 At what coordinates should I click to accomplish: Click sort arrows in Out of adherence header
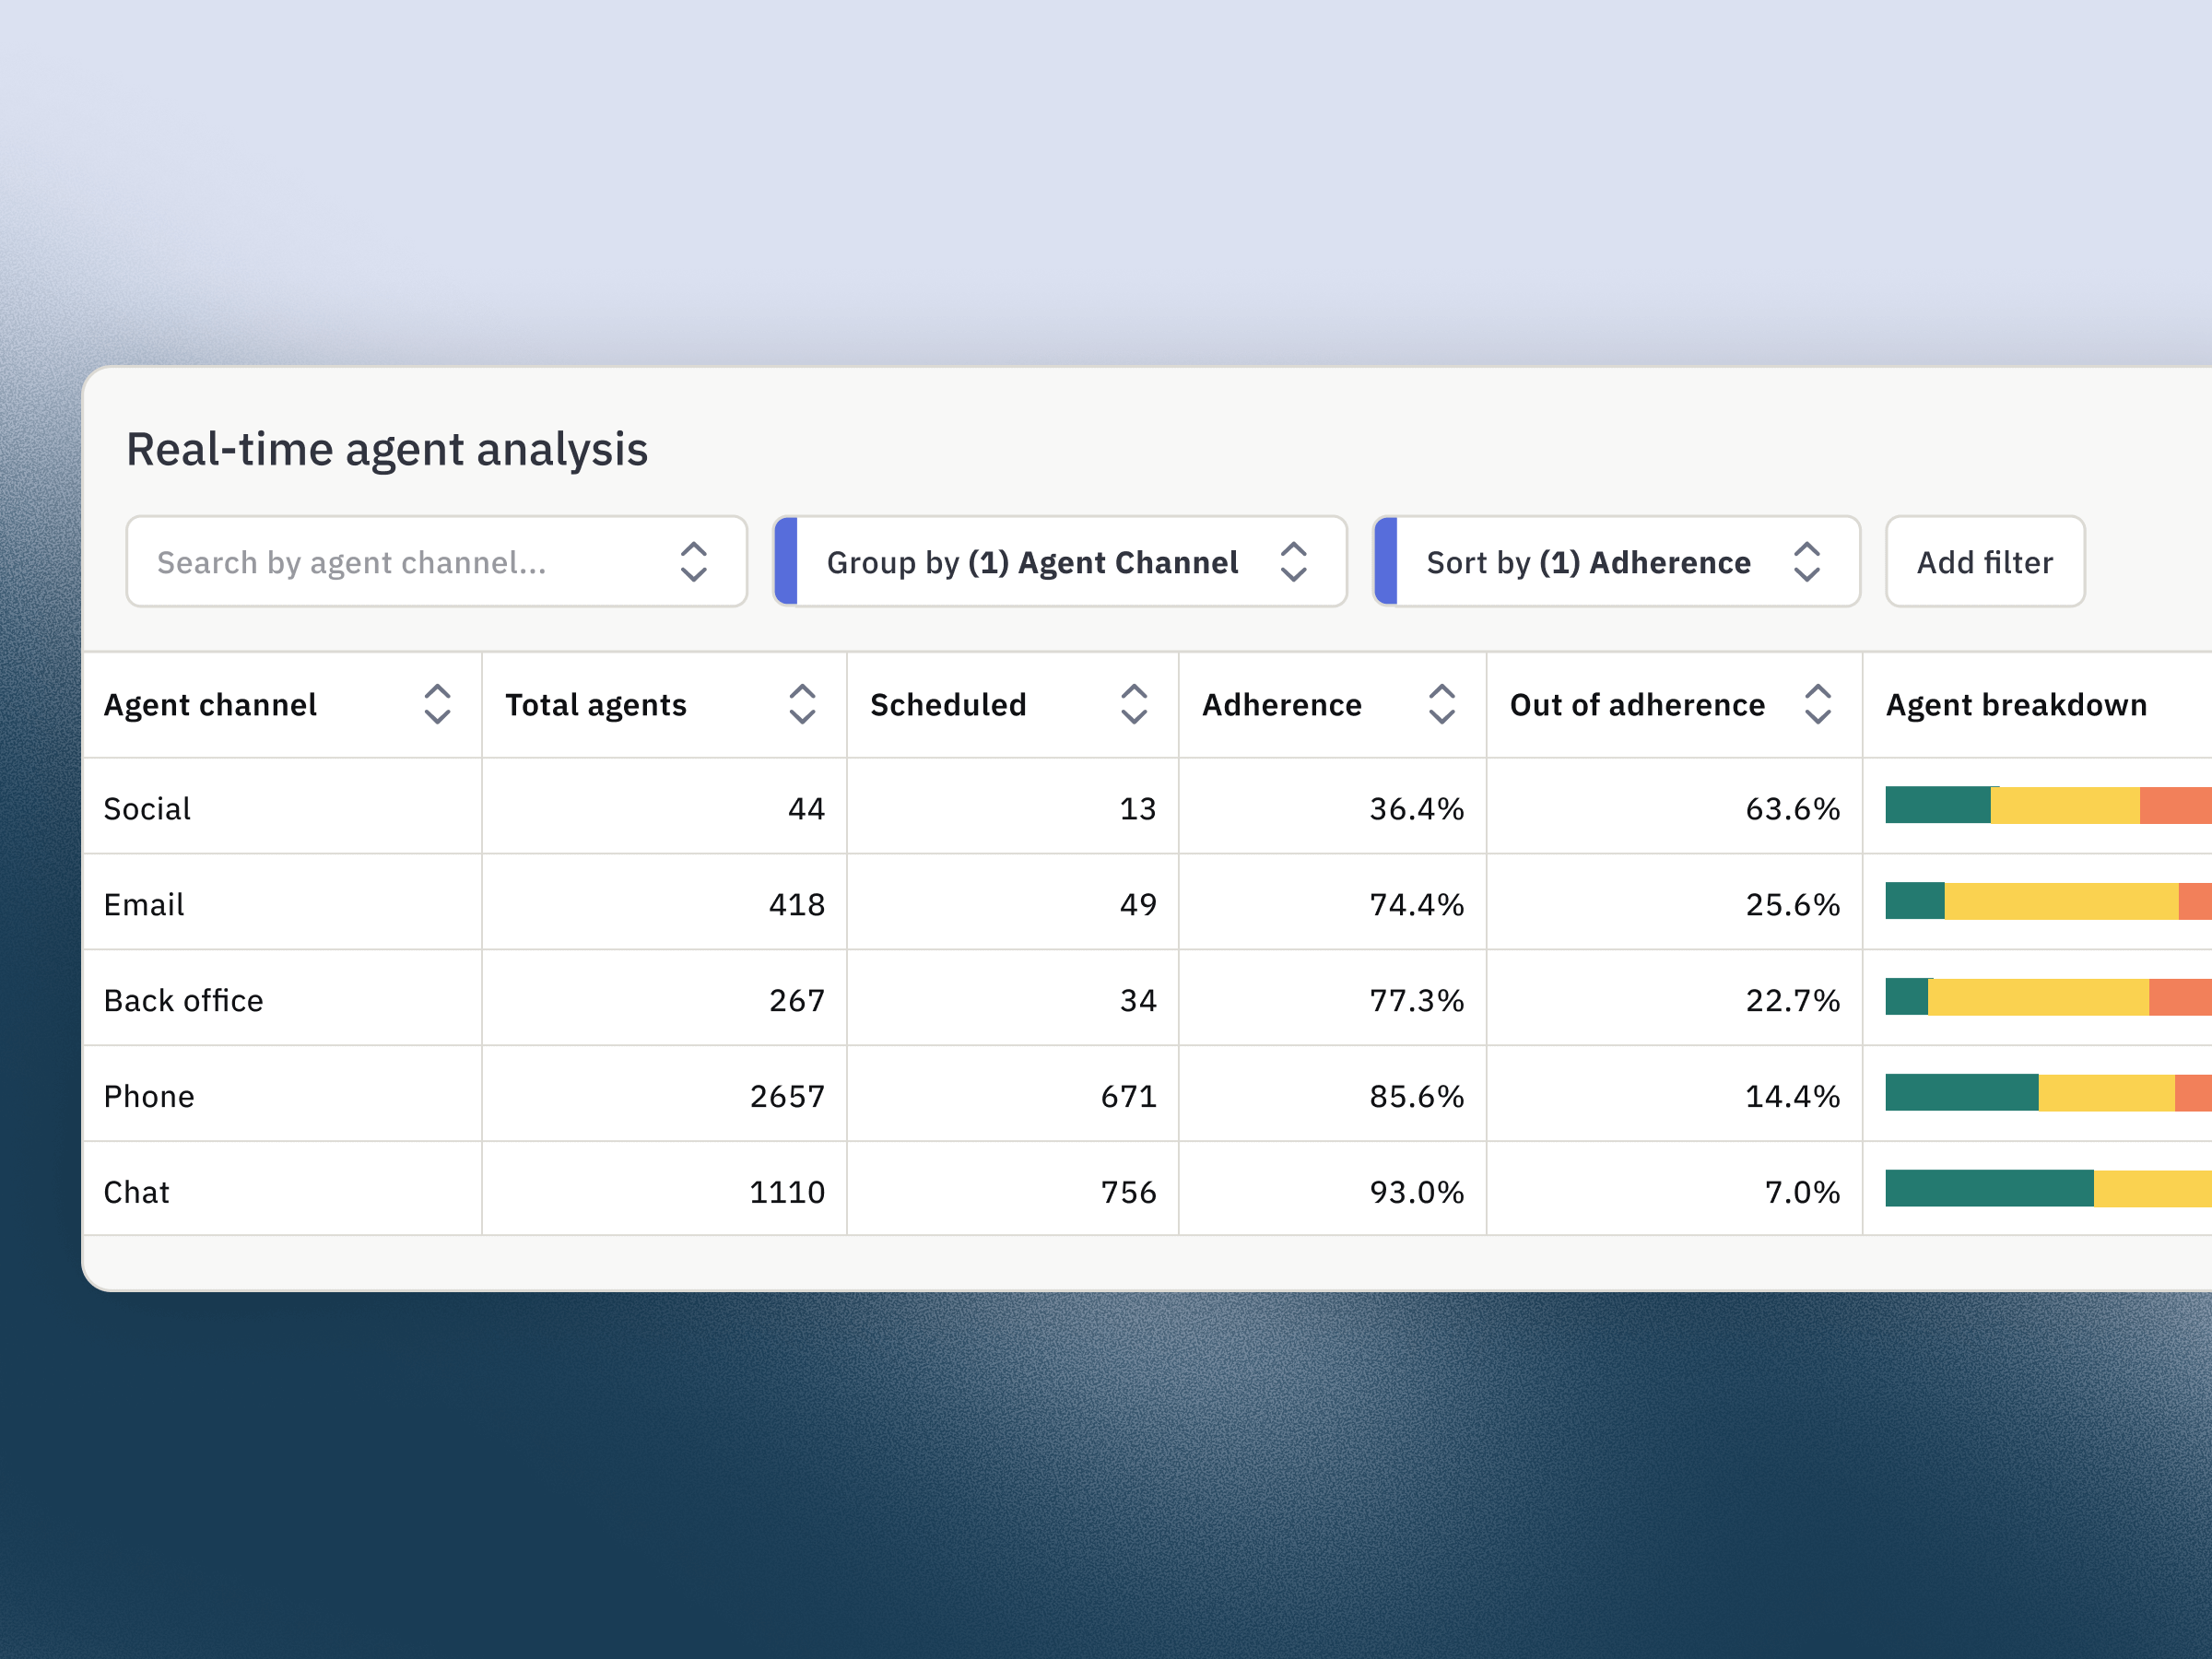[x=1817, y=705]
